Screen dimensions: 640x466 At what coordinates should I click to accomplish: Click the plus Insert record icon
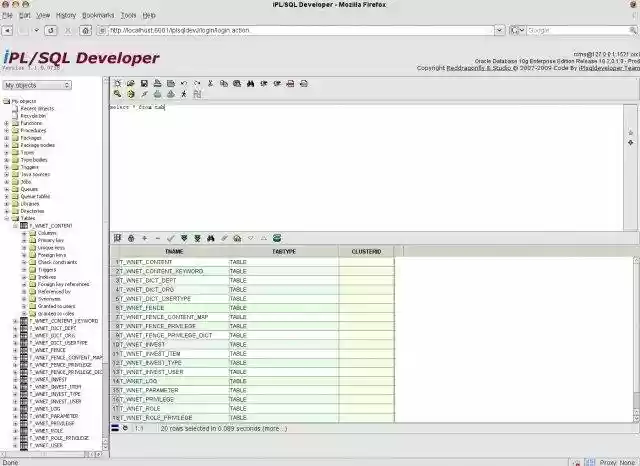[x=144, y=238]
